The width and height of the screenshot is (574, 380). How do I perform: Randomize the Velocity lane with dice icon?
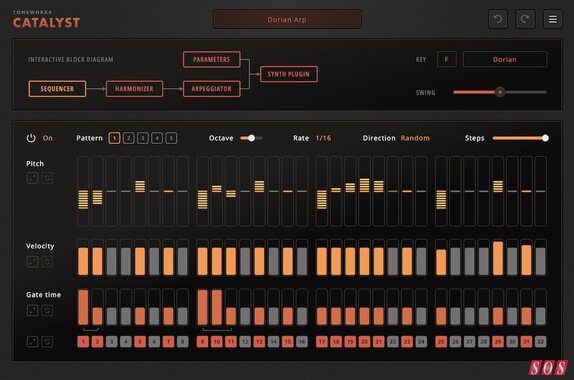(x=33, y=261)
